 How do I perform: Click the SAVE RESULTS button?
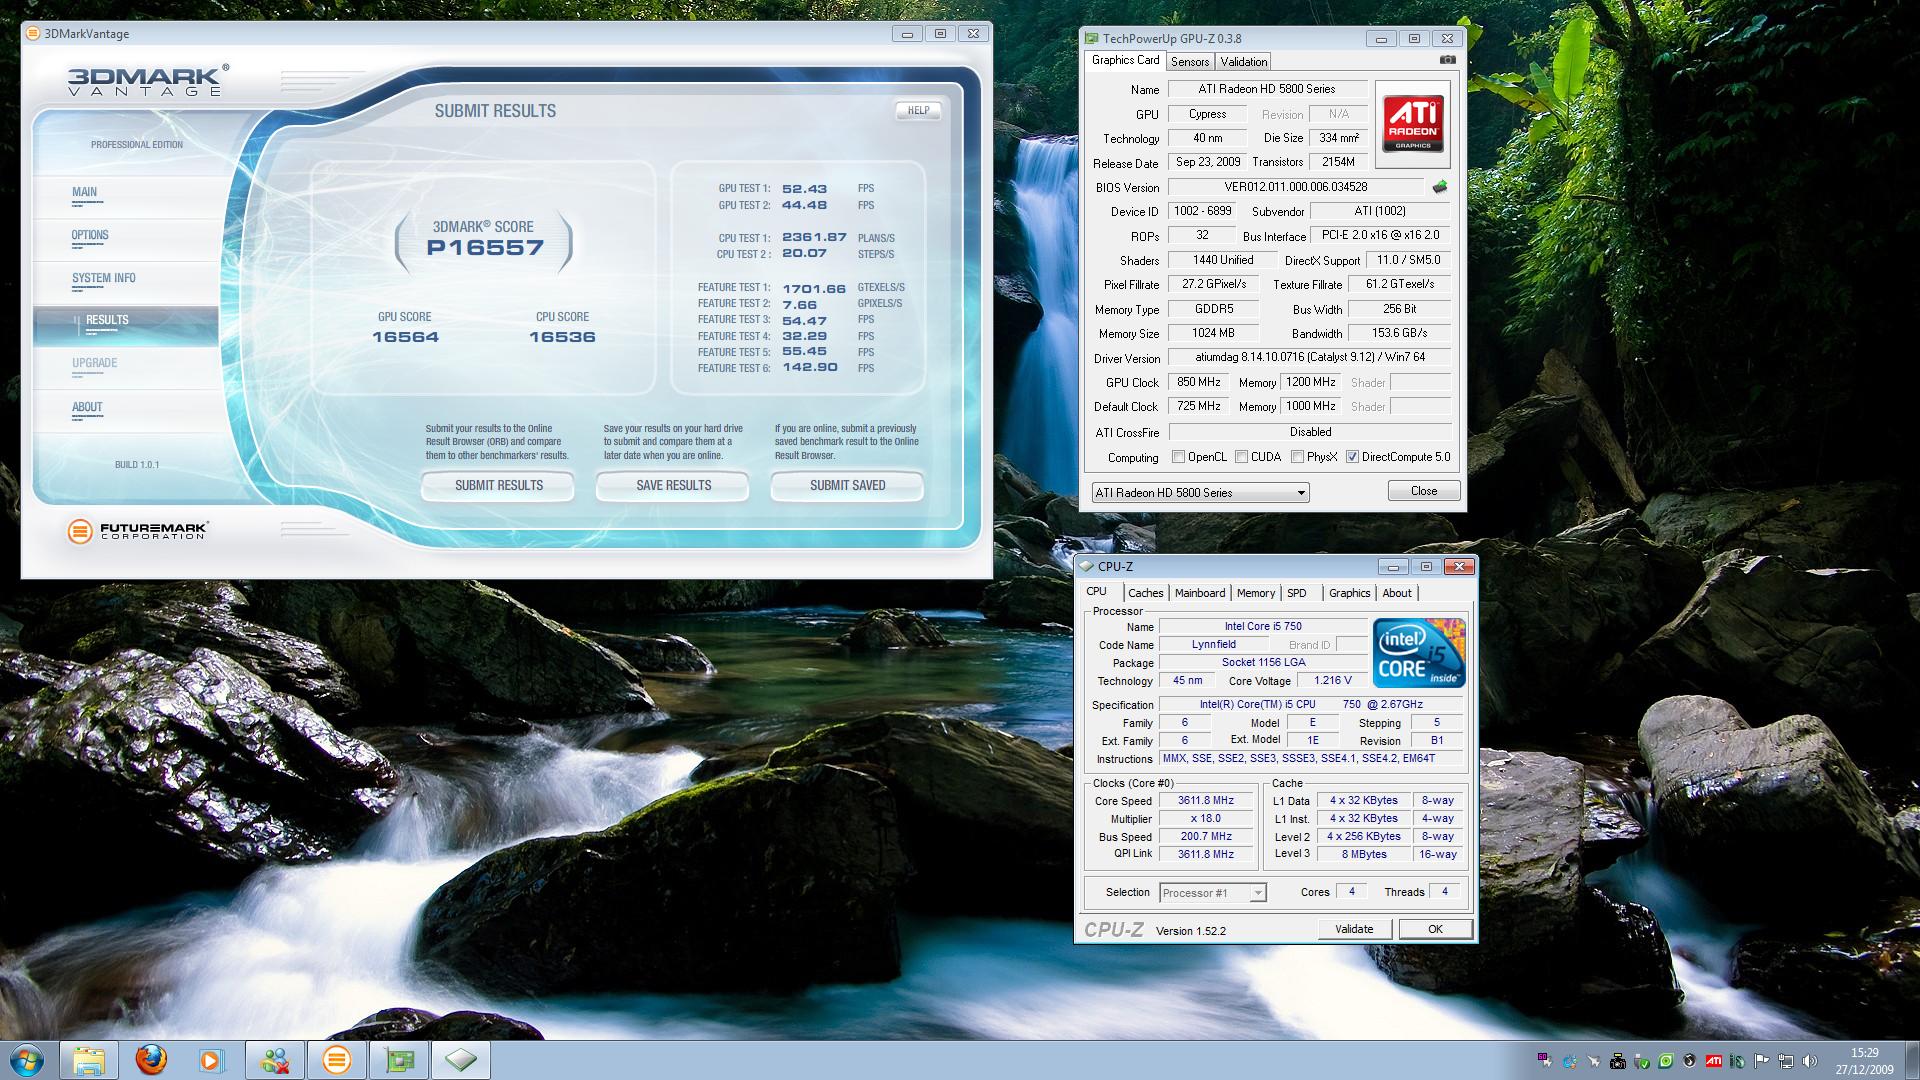click(x=673, y=486)
